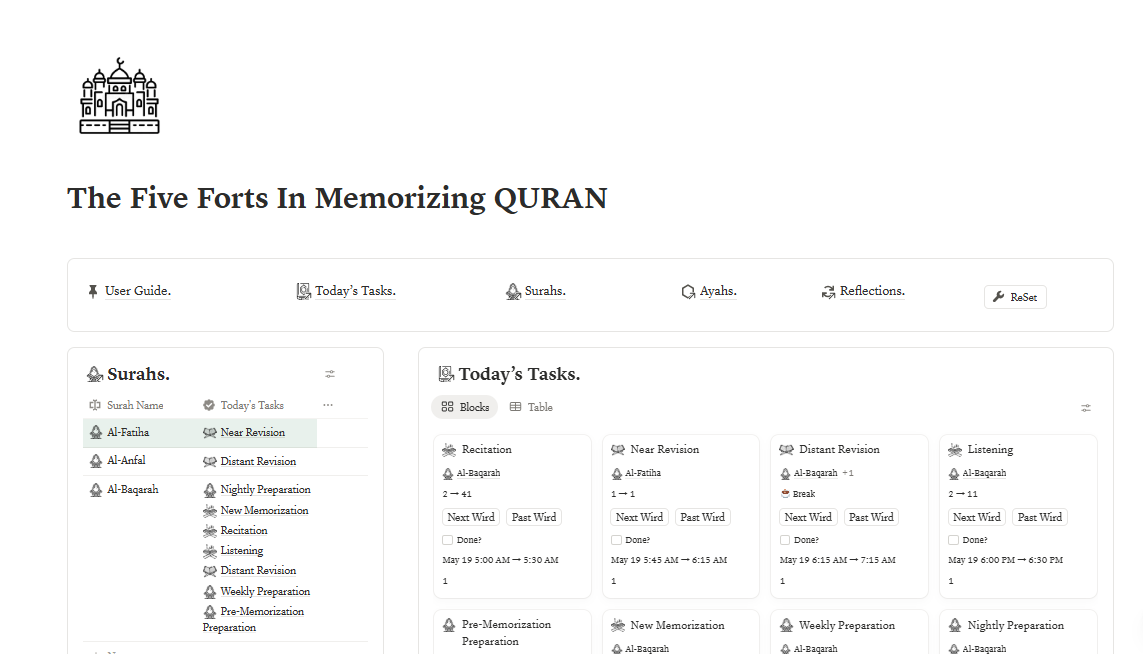The width and height of the screenshot is (1143, 654).
Task: Open the Today's Tasks navigation link
Action: (x=355, y=291)
